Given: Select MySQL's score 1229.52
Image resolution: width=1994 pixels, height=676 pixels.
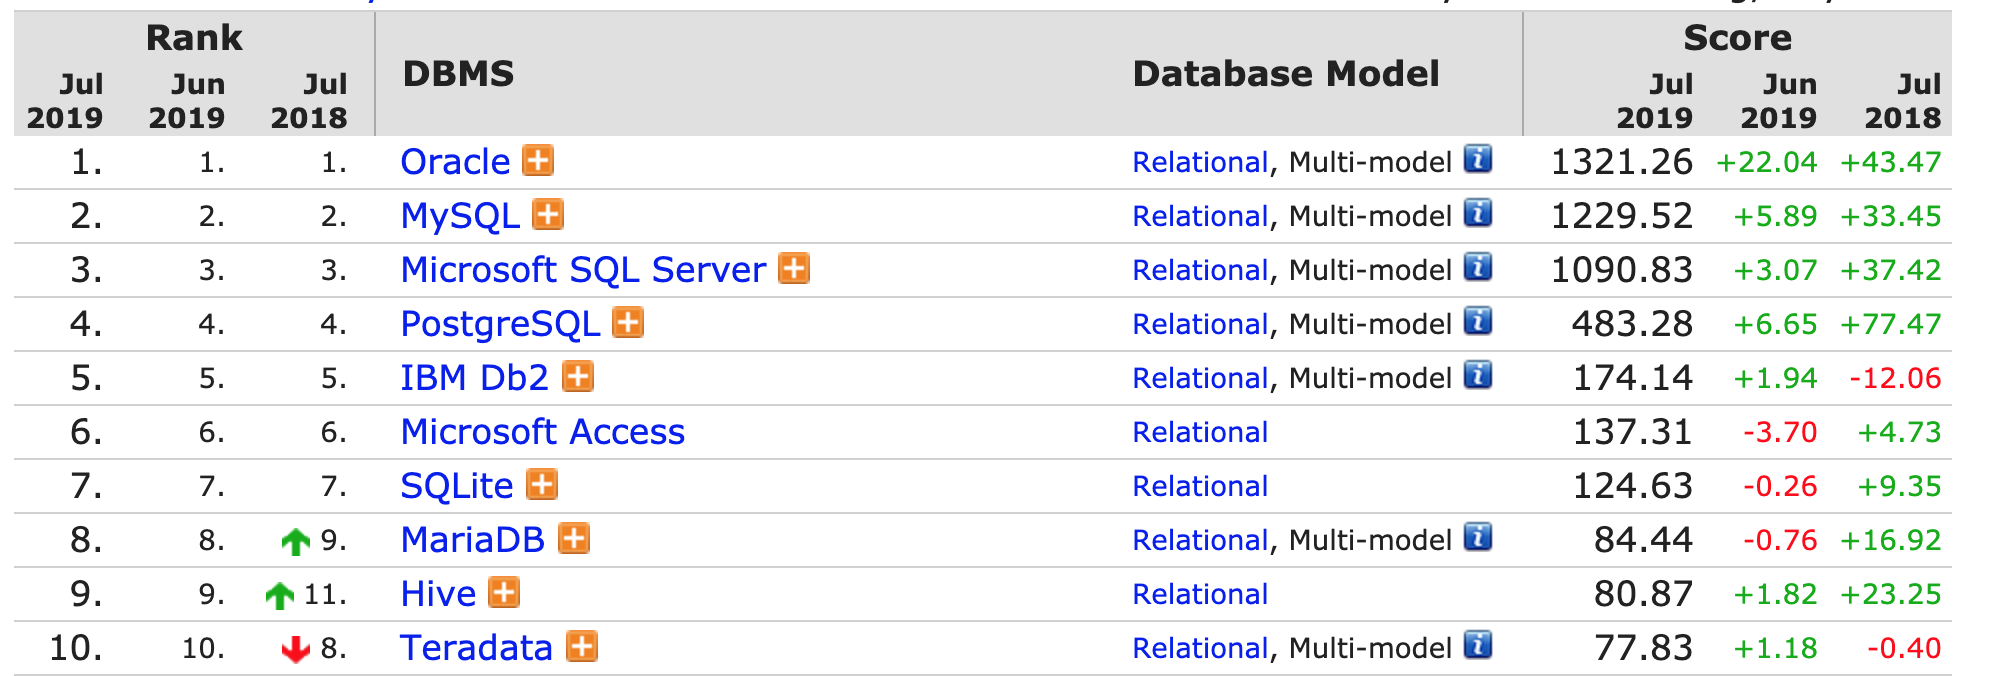Looking at the screenshot, I should tap(1621, 216).
